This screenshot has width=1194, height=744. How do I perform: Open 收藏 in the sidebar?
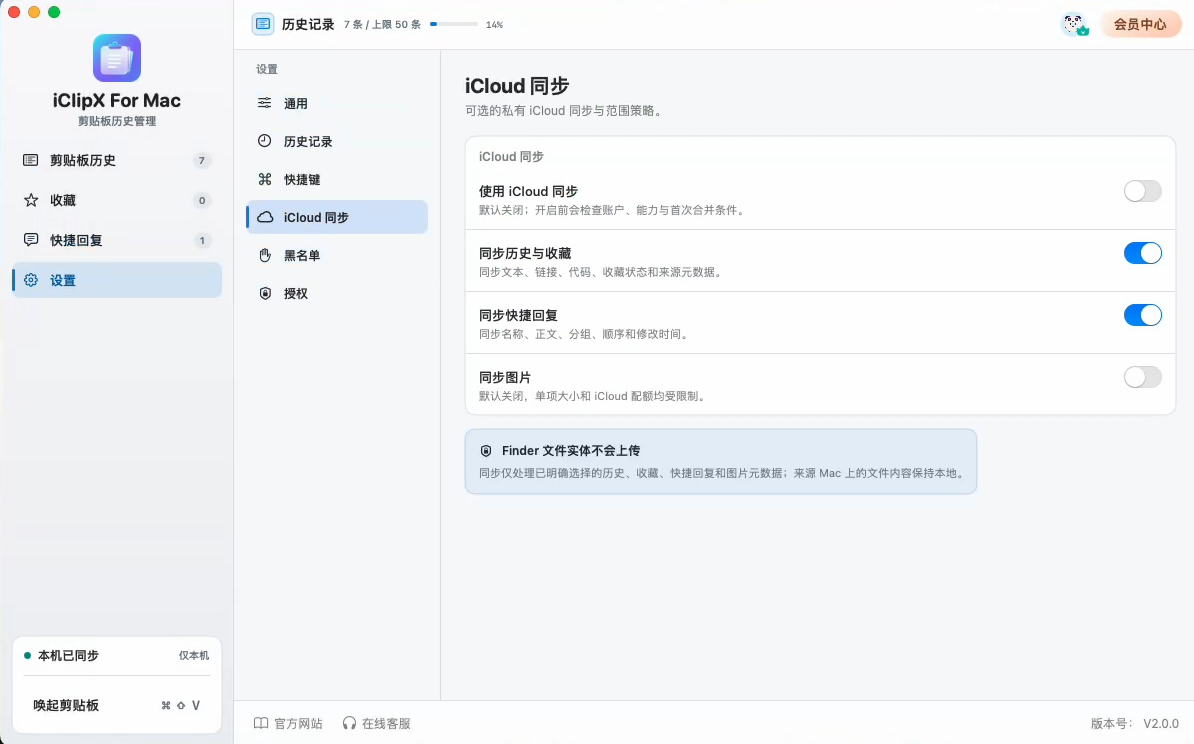(x=117, y=200)
